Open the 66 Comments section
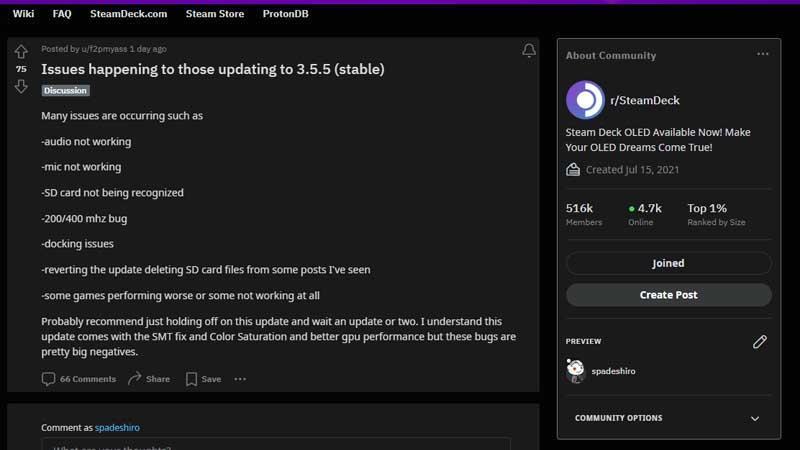Screen dimensions: 800x450 [79, 379]
